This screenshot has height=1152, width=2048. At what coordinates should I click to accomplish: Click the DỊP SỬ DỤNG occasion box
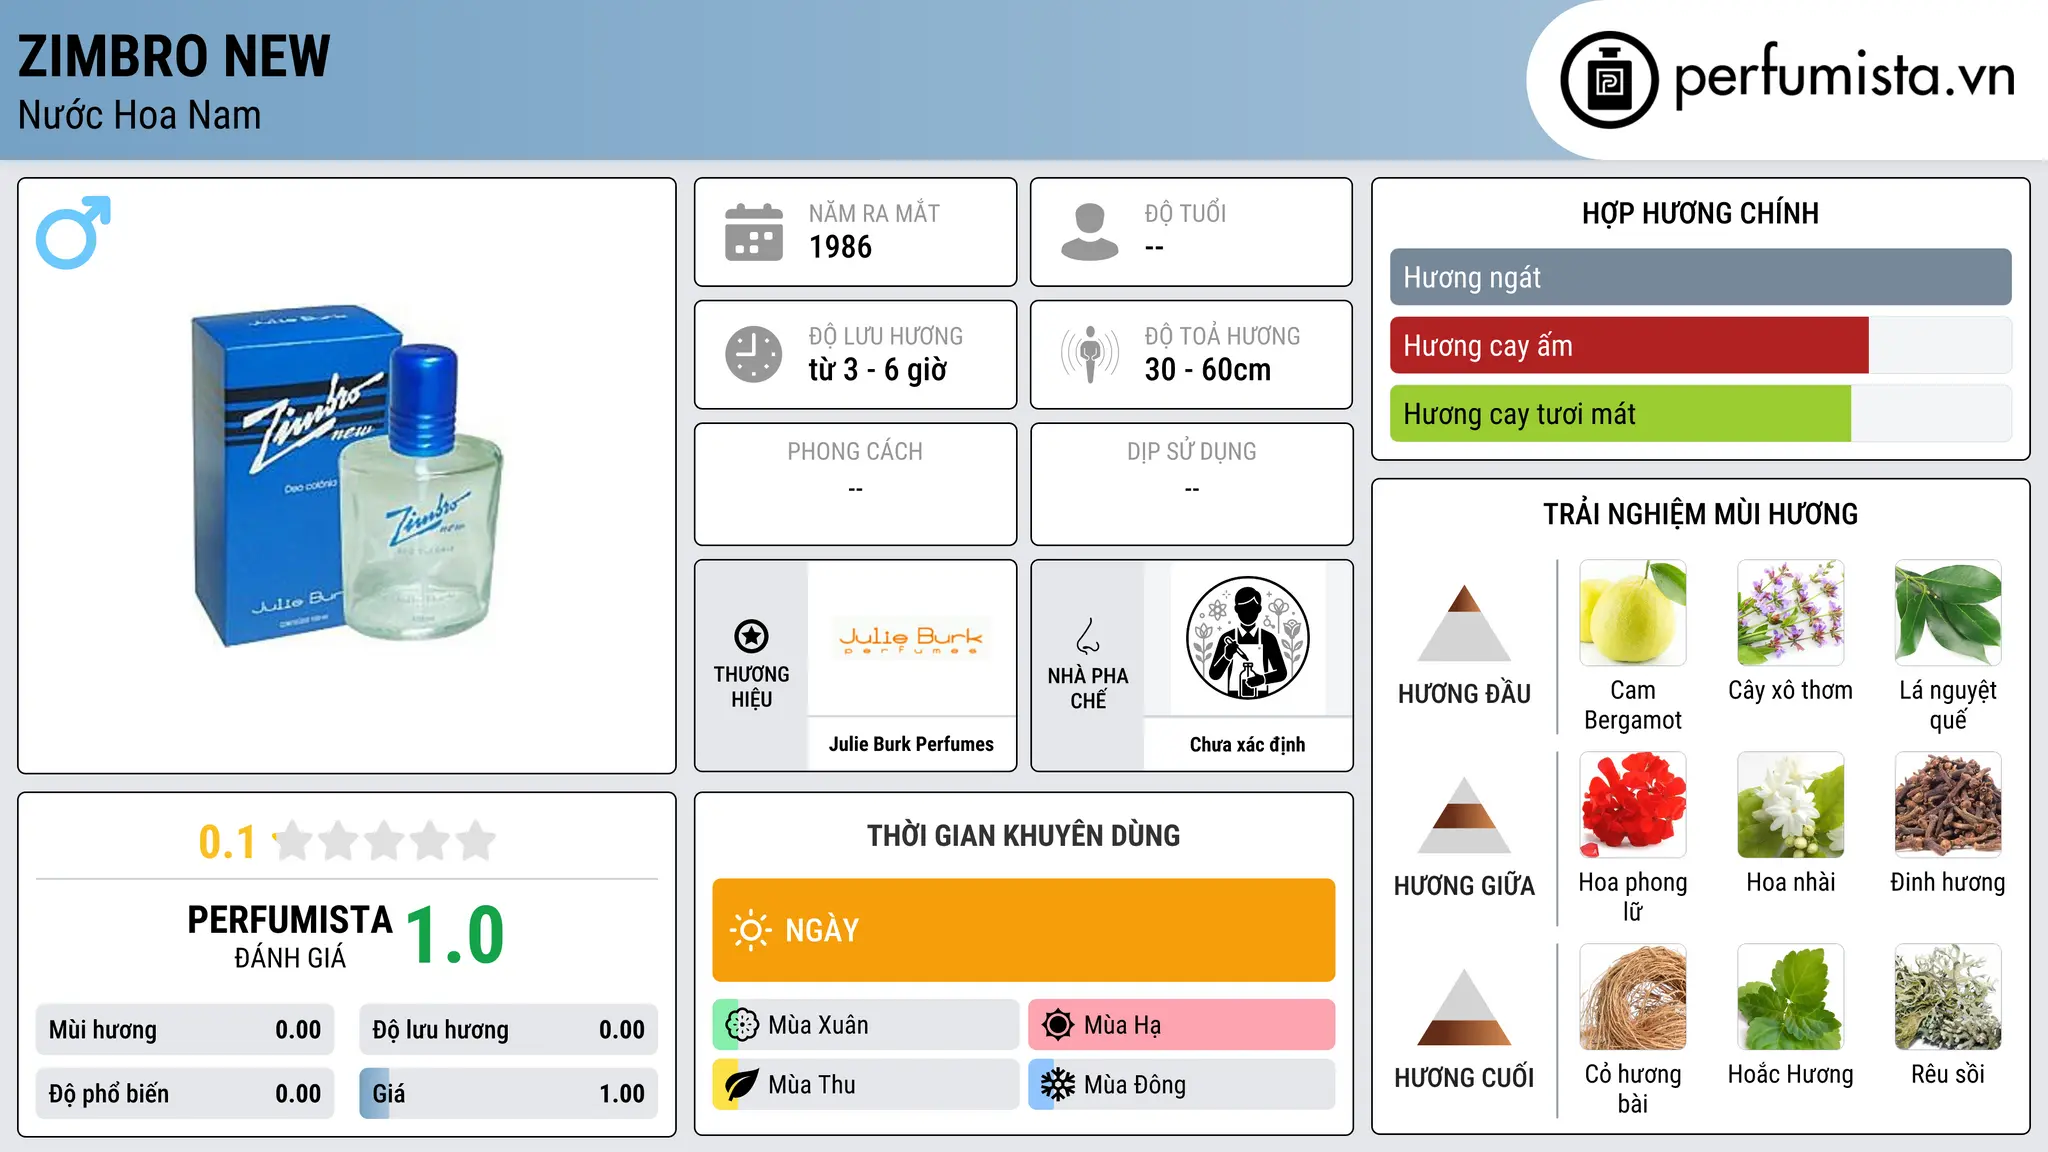(x=1191, y=484)
